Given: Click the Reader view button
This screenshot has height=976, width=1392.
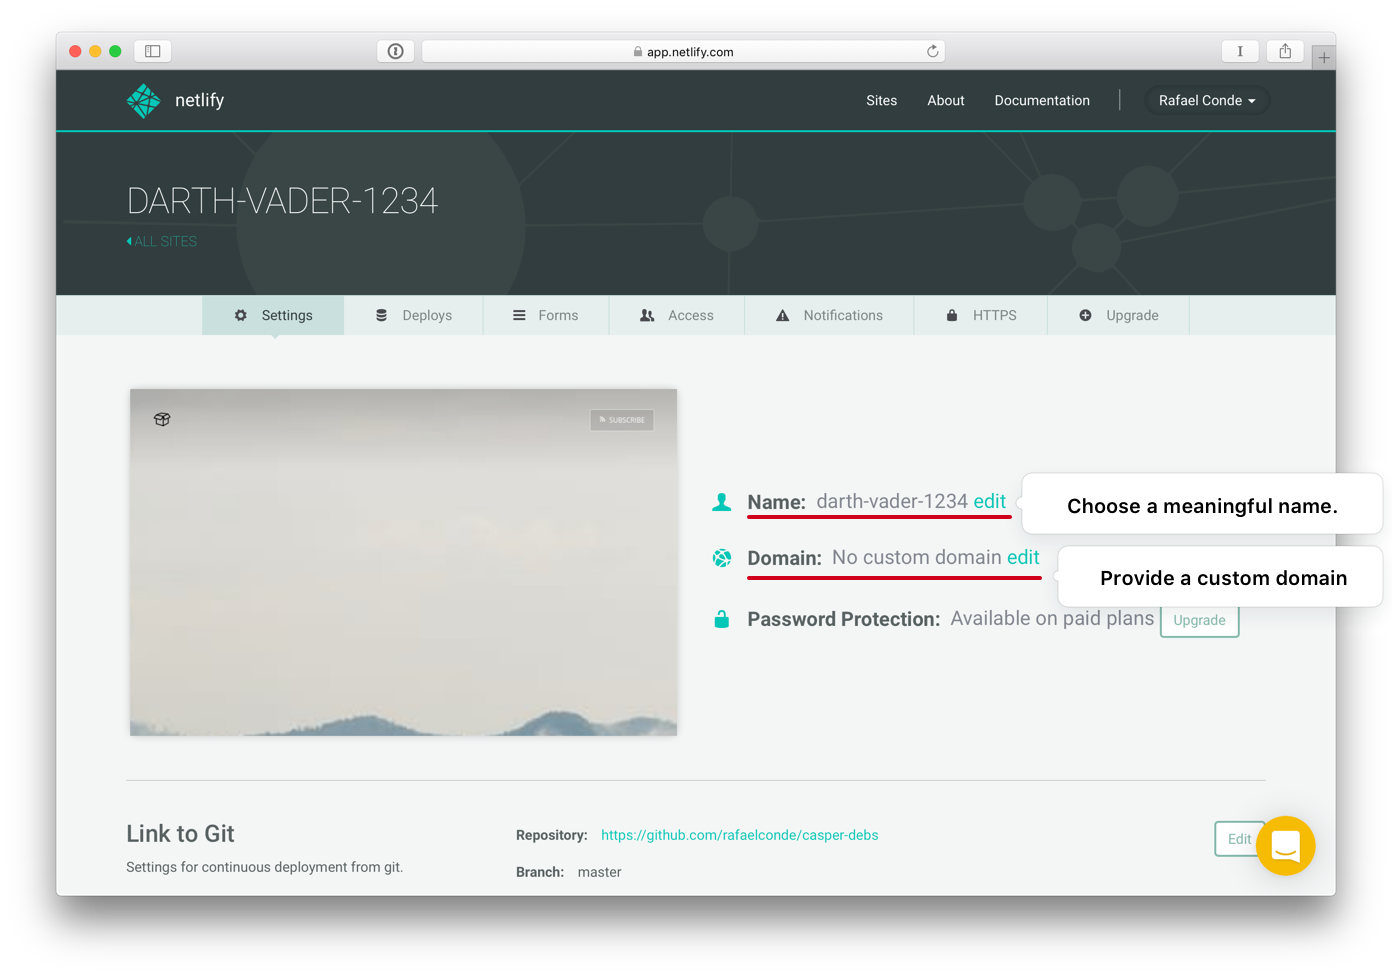Looking at the screenshot, I should coord(1240,51).
